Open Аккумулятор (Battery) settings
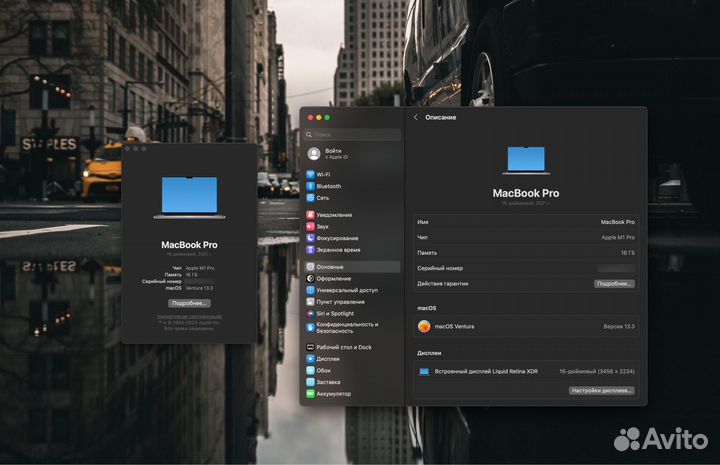The width and height of the screenshot is (720, 465). tap(333, 394)
